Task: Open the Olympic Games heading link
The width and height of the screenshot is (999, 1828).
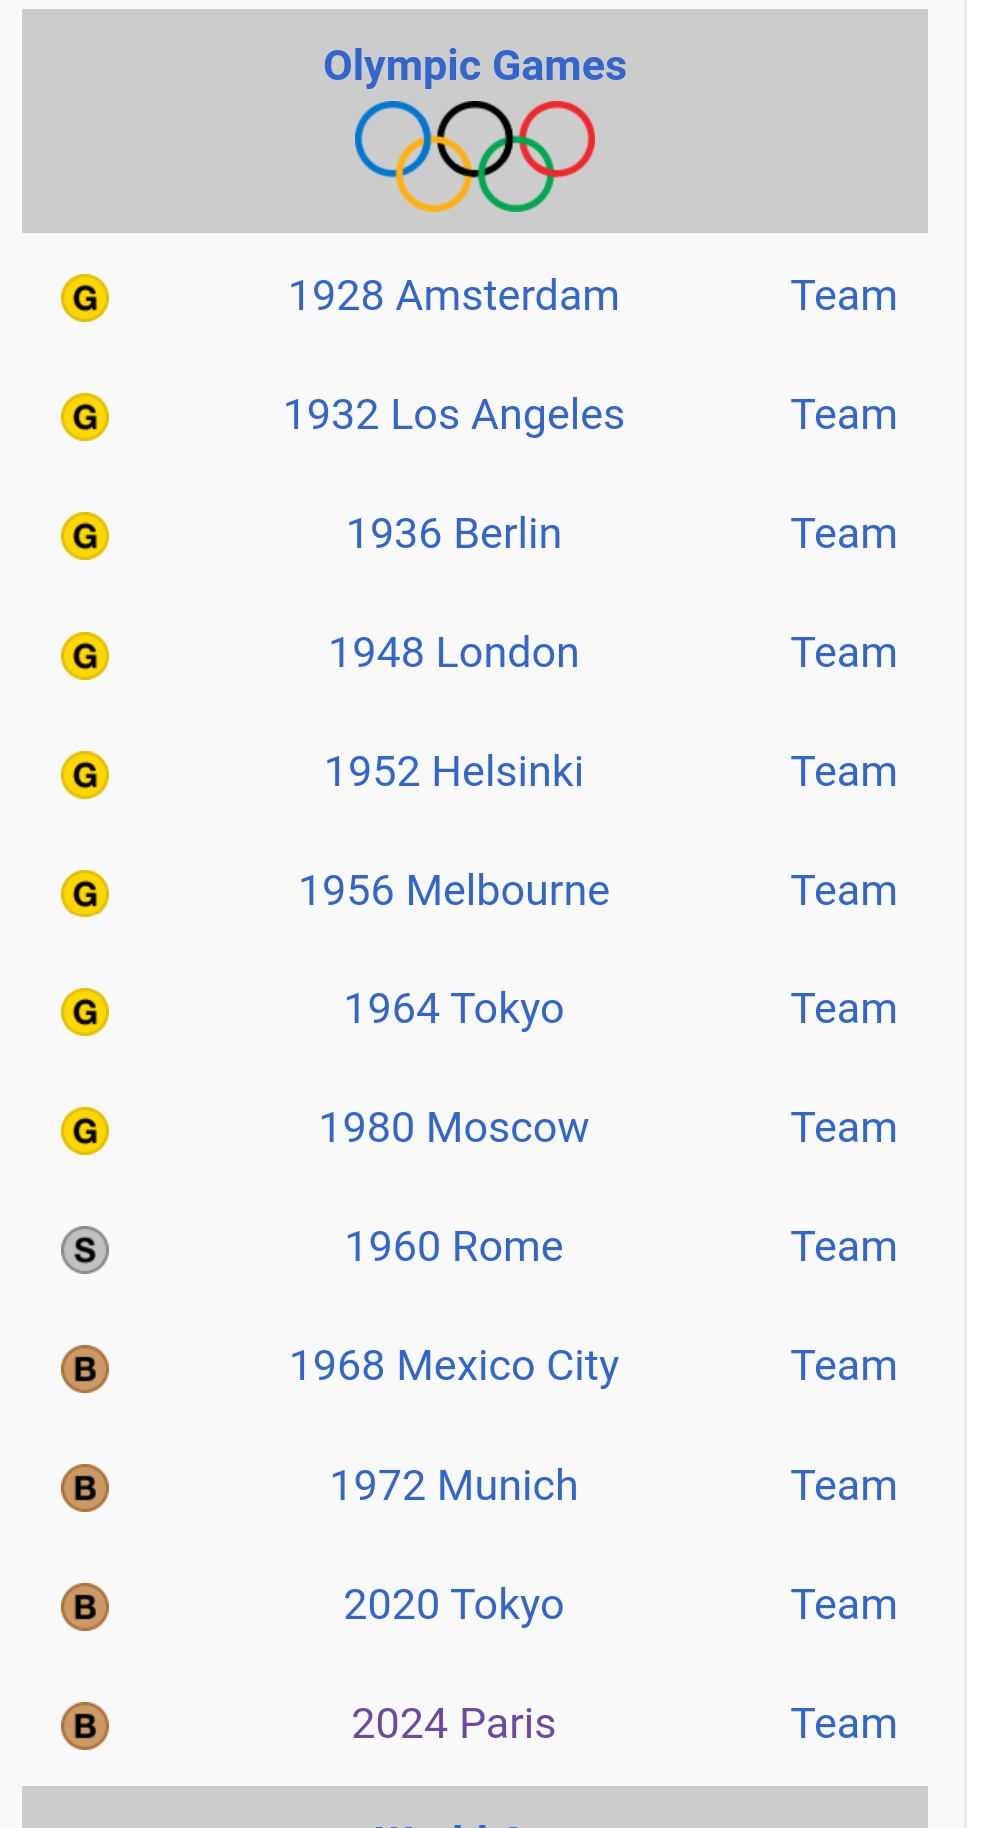Action: point(475,66)
